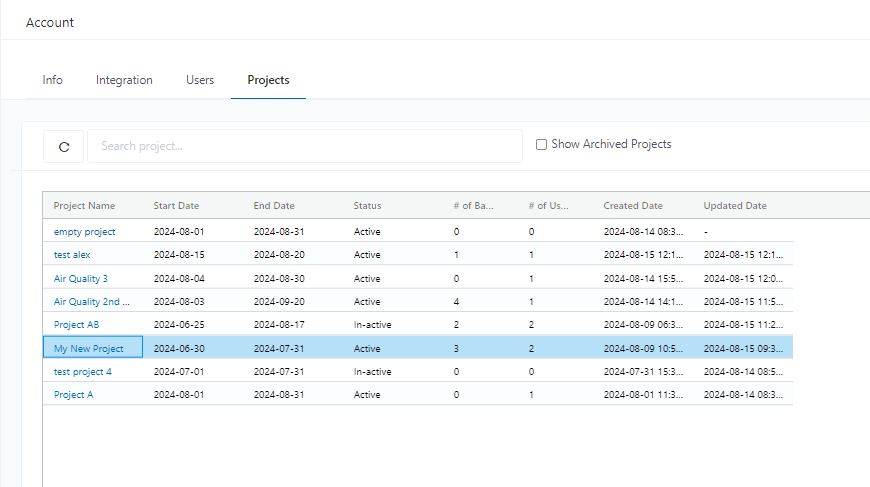Click updated date 2024-08-15 09:3... cell
This screenshot has width=870, height=487.
[x=743, y=348]
